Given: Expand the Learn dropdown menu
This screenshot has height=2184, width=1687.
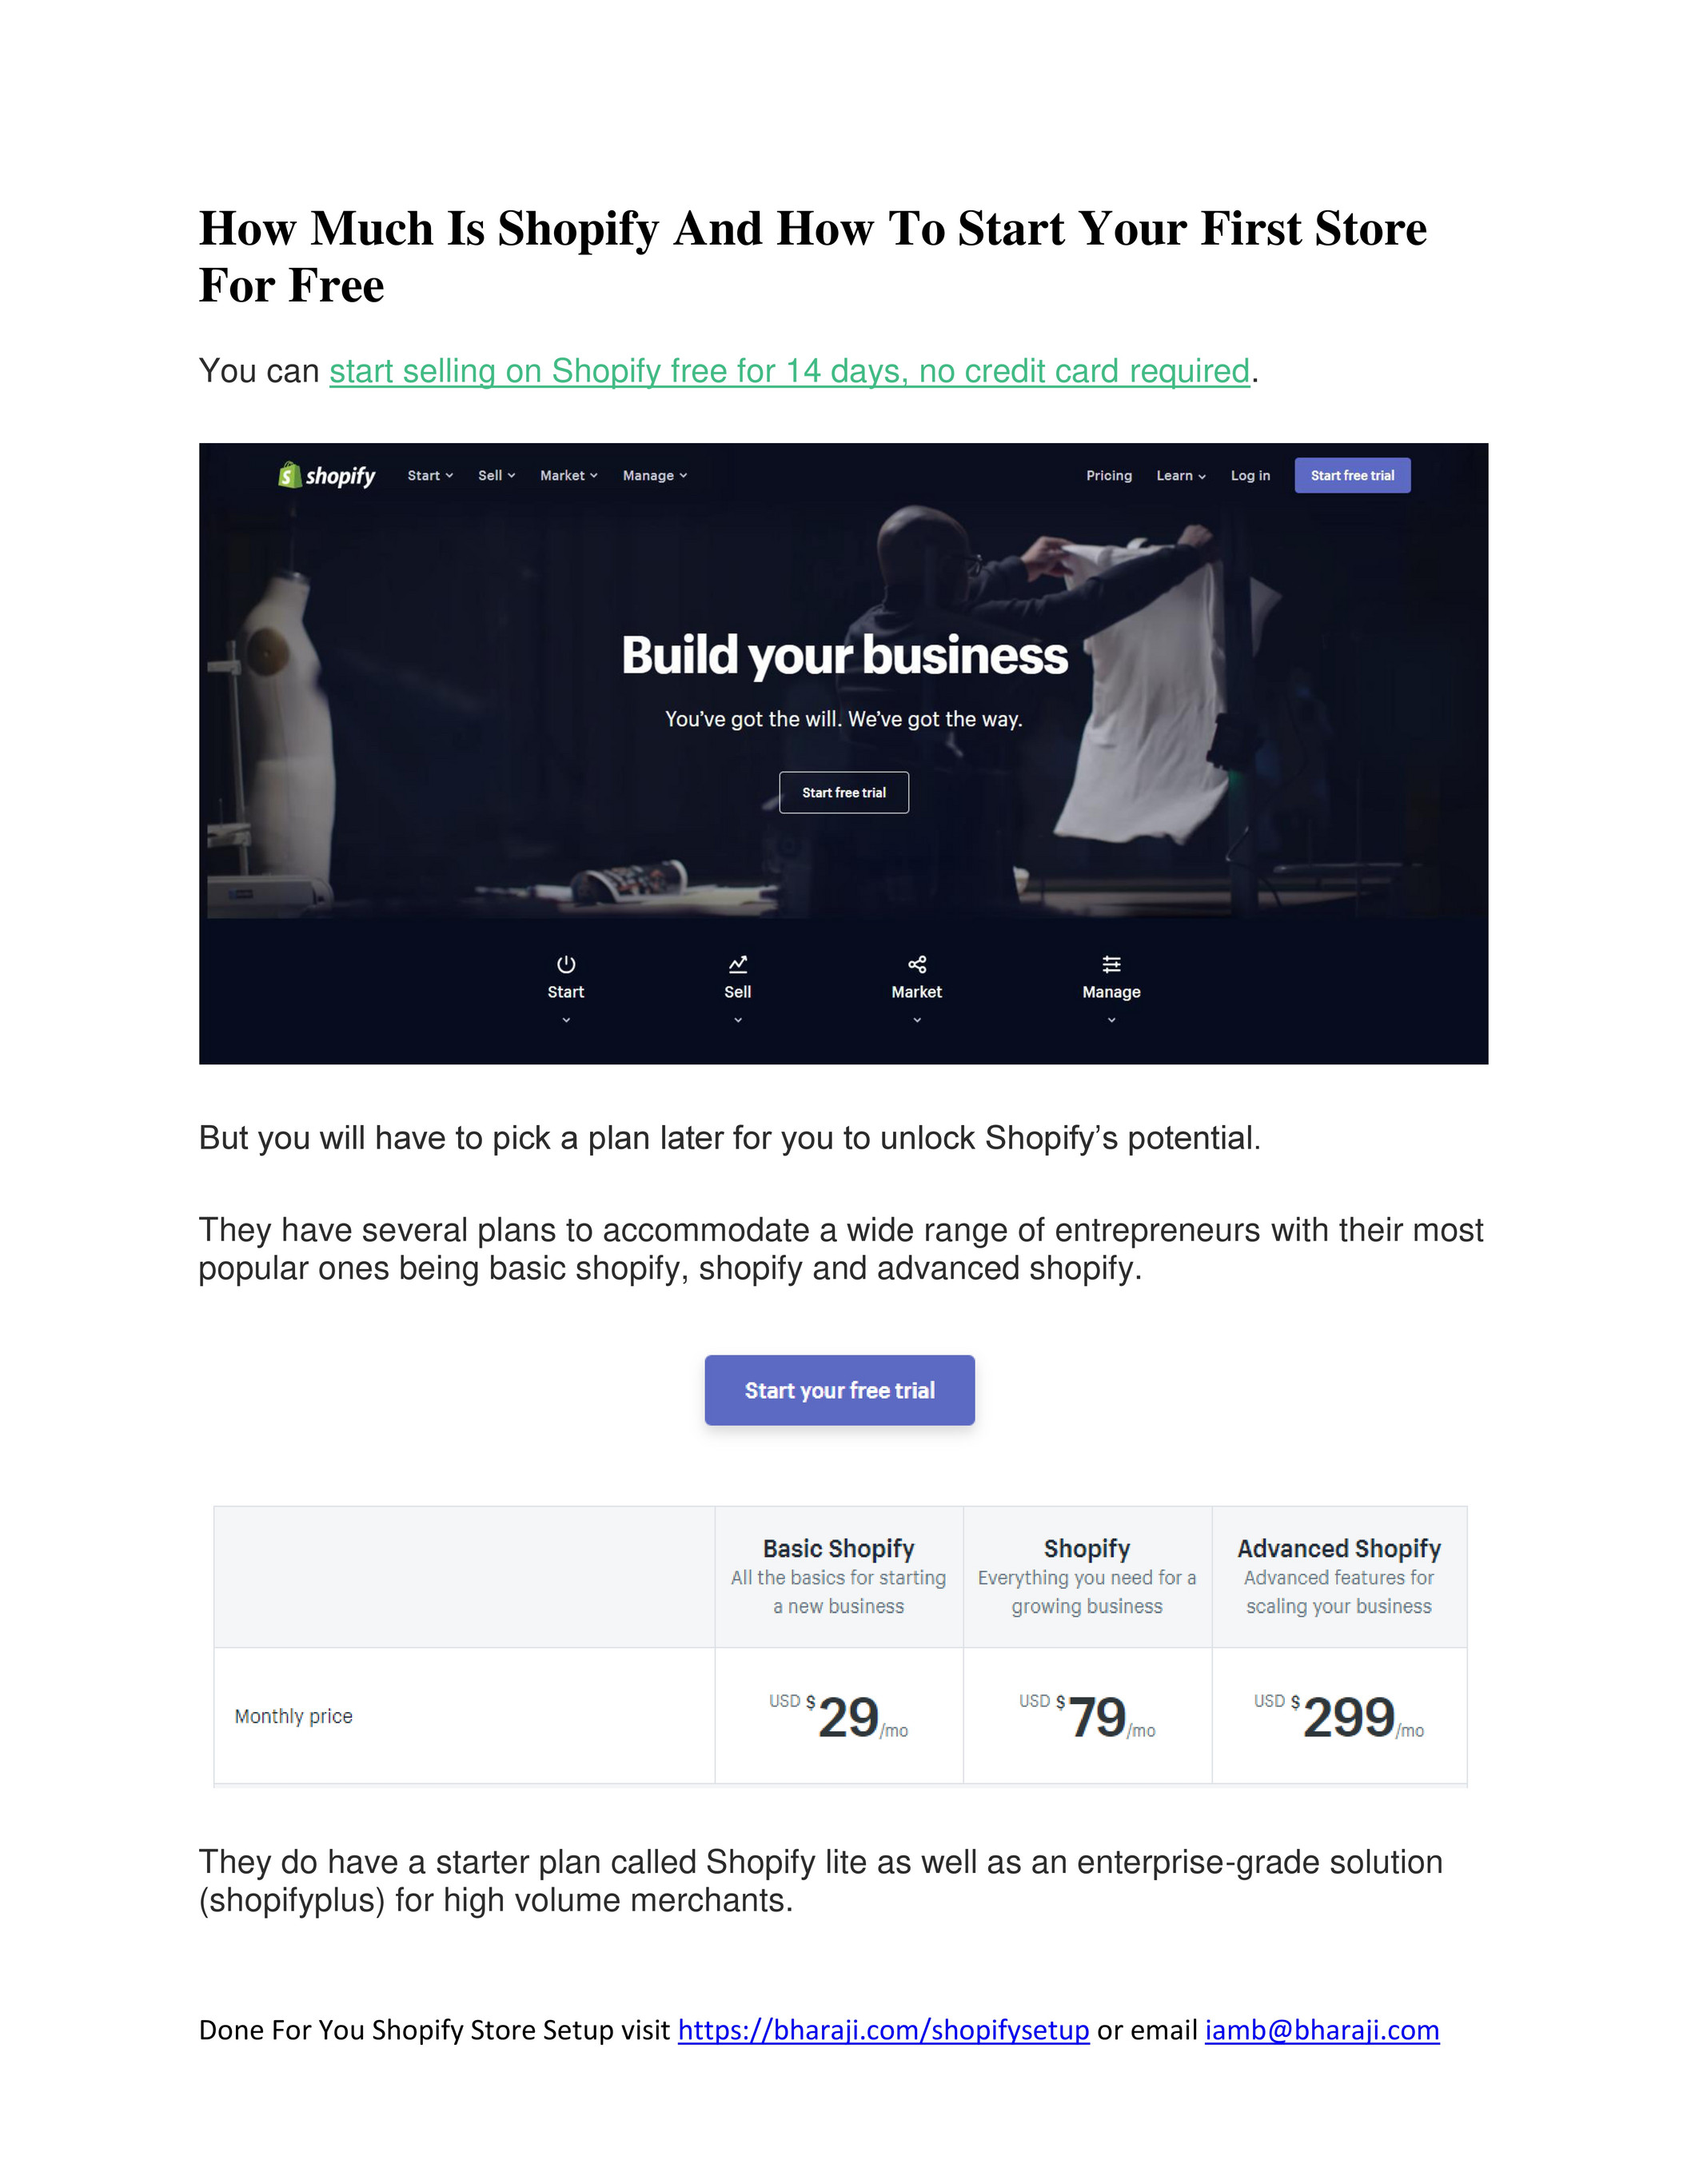Looking at the screenshot, I should click(x=1181, y=476).
